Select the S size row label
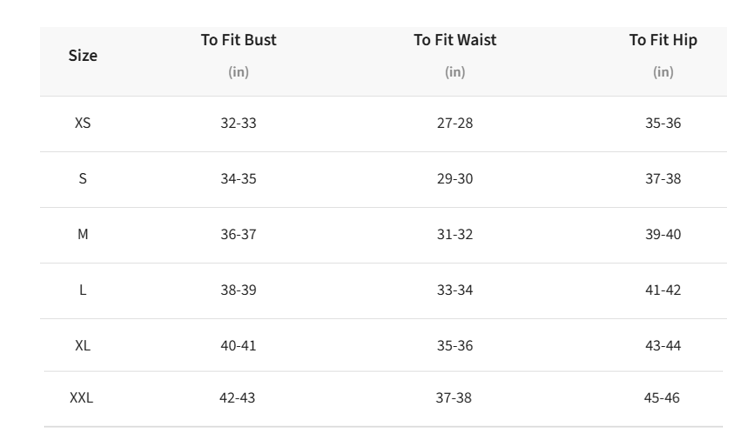Screen dimensions: 748x445 pyautogui.click(x=83, y=179)
